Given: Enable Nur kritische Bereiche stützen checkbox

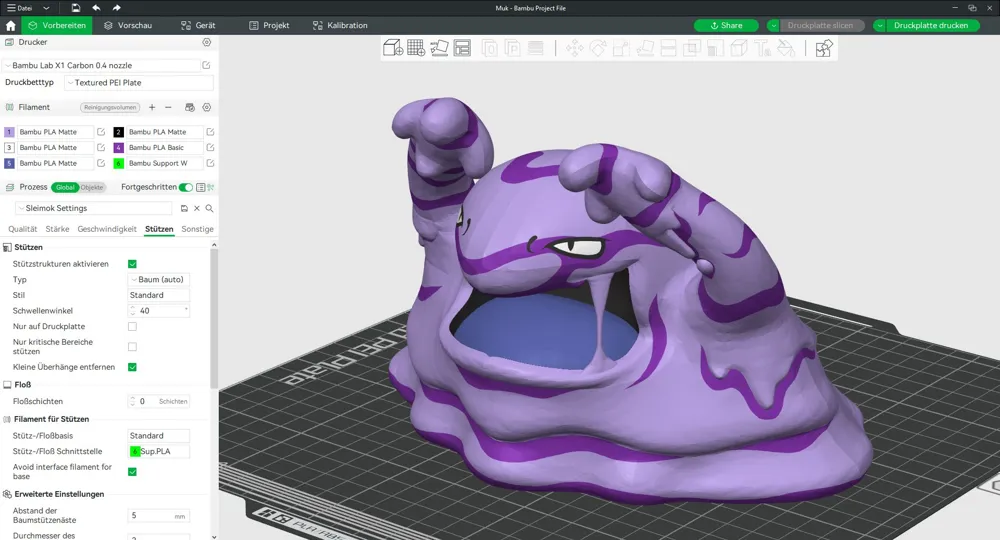Looking at the screenshot, I should 133,347.
